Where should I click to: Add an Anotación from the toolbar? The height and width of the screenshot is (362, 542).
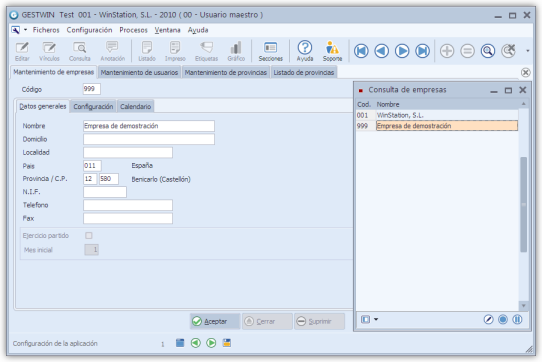pyautogui.click(x=112, y=51)
